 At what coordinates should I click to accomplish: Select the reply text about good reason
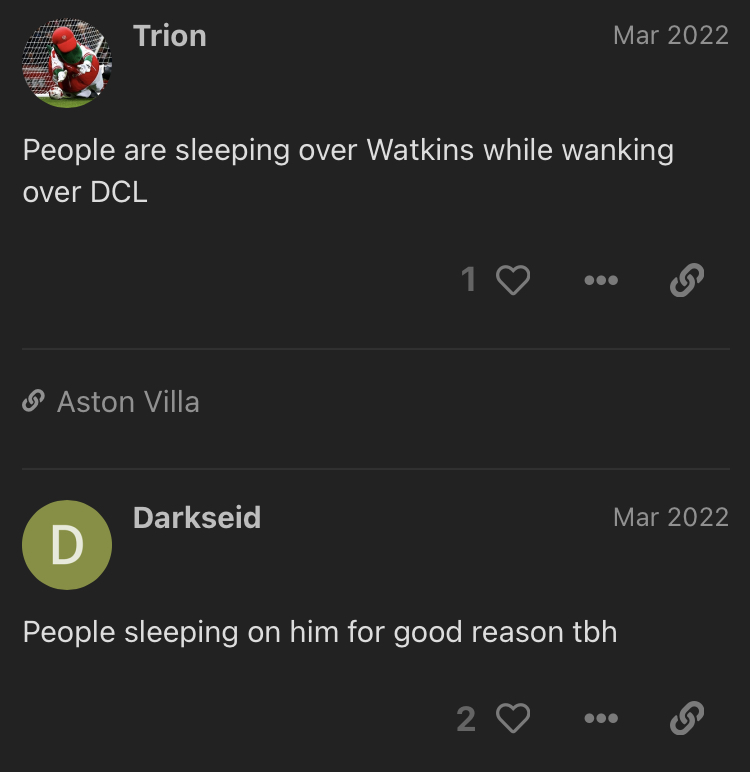(x=320, y=632)
